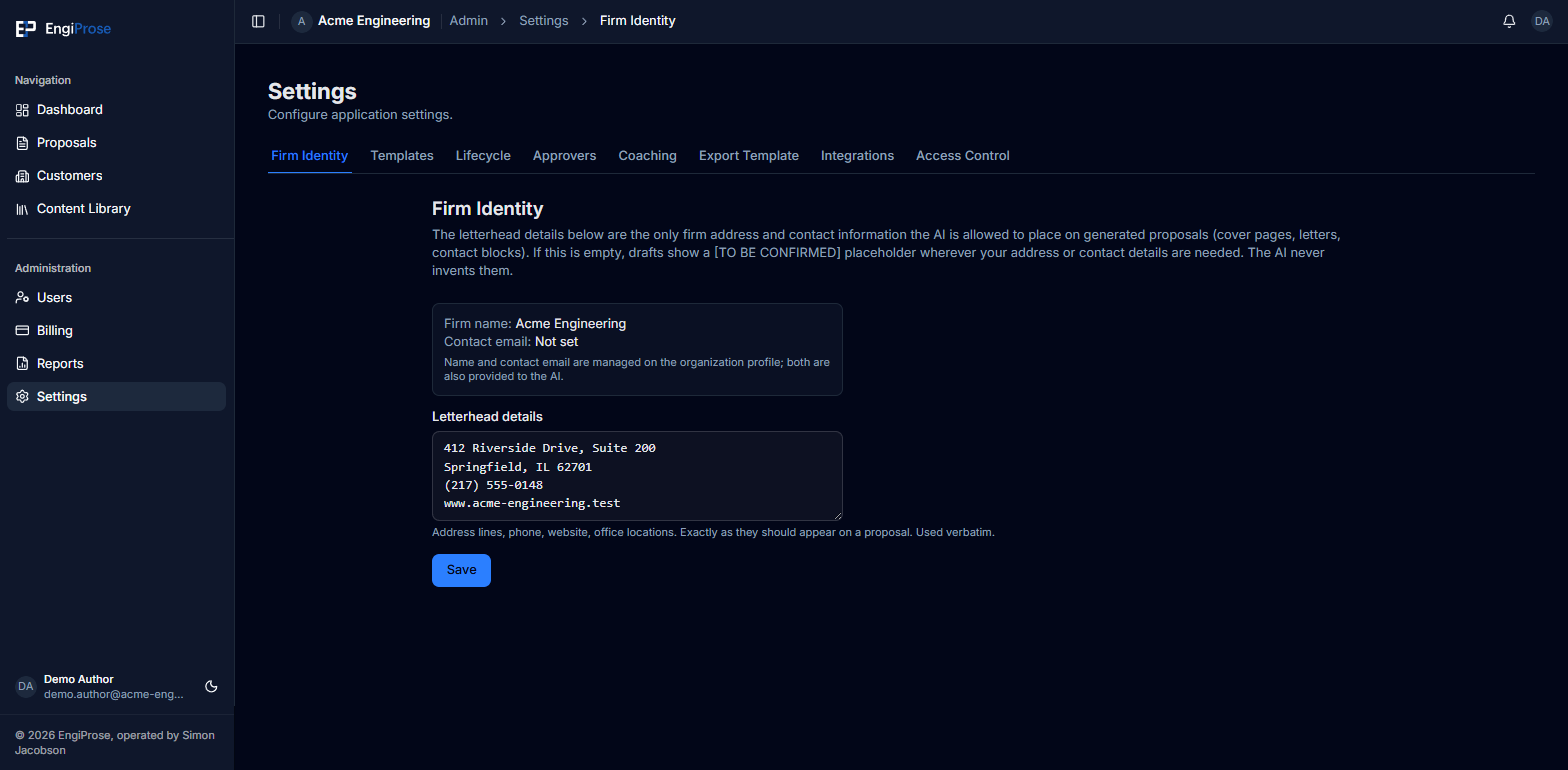Click the 'Contact email: Not set' text

click(x=511, y=342)
